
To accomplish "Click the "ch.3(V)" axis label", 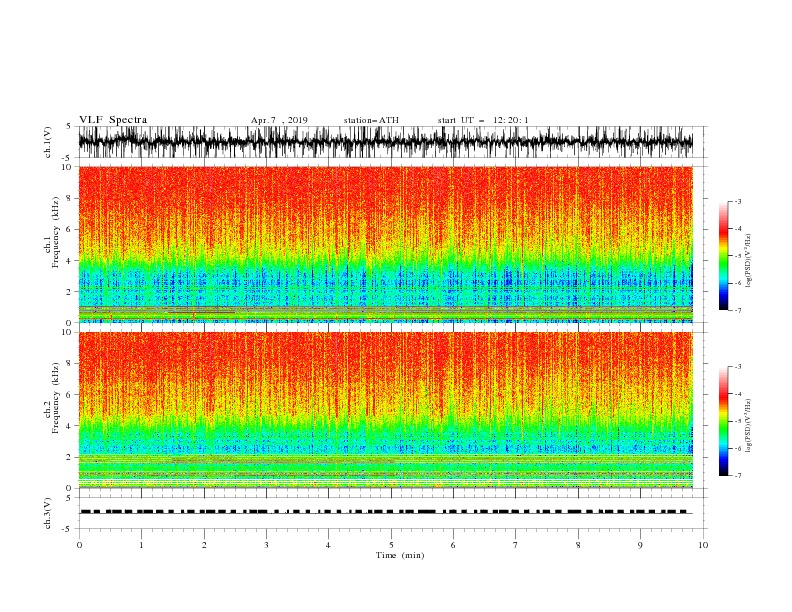I will [48, 513].
